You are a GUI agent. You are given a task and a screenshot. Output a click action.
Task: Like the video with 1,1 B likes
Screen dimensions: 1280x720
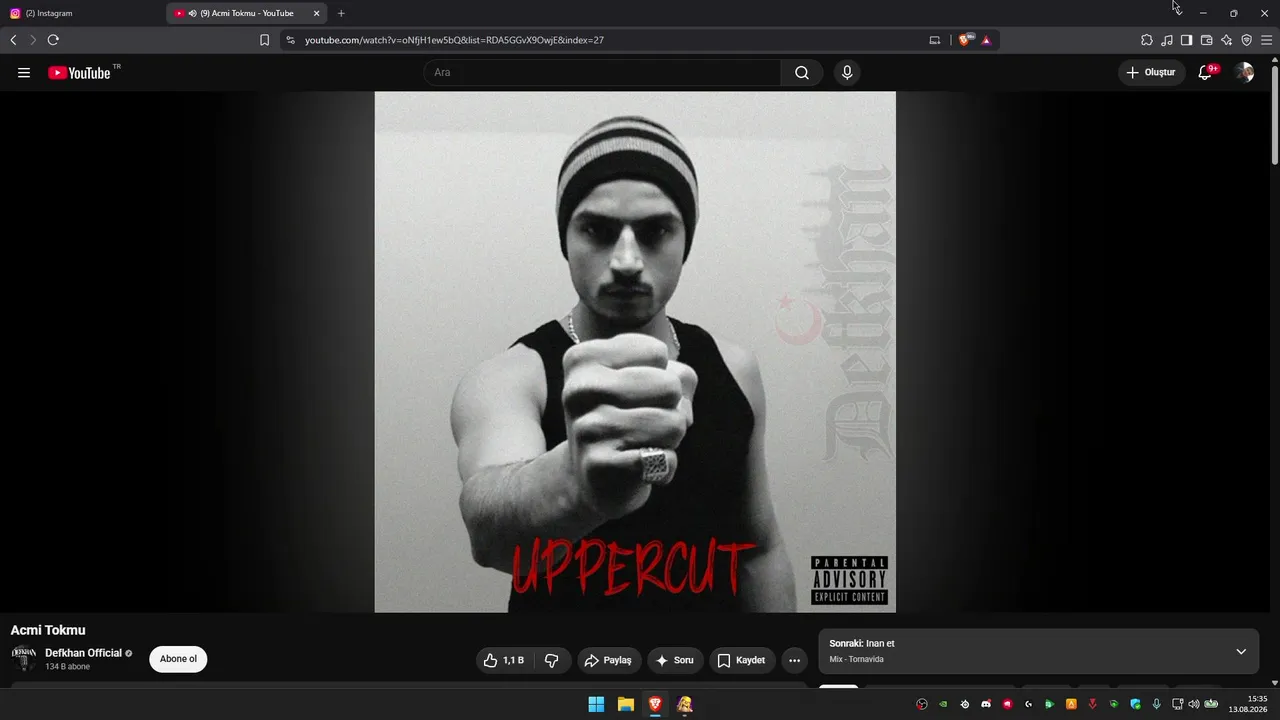(504, 660)
